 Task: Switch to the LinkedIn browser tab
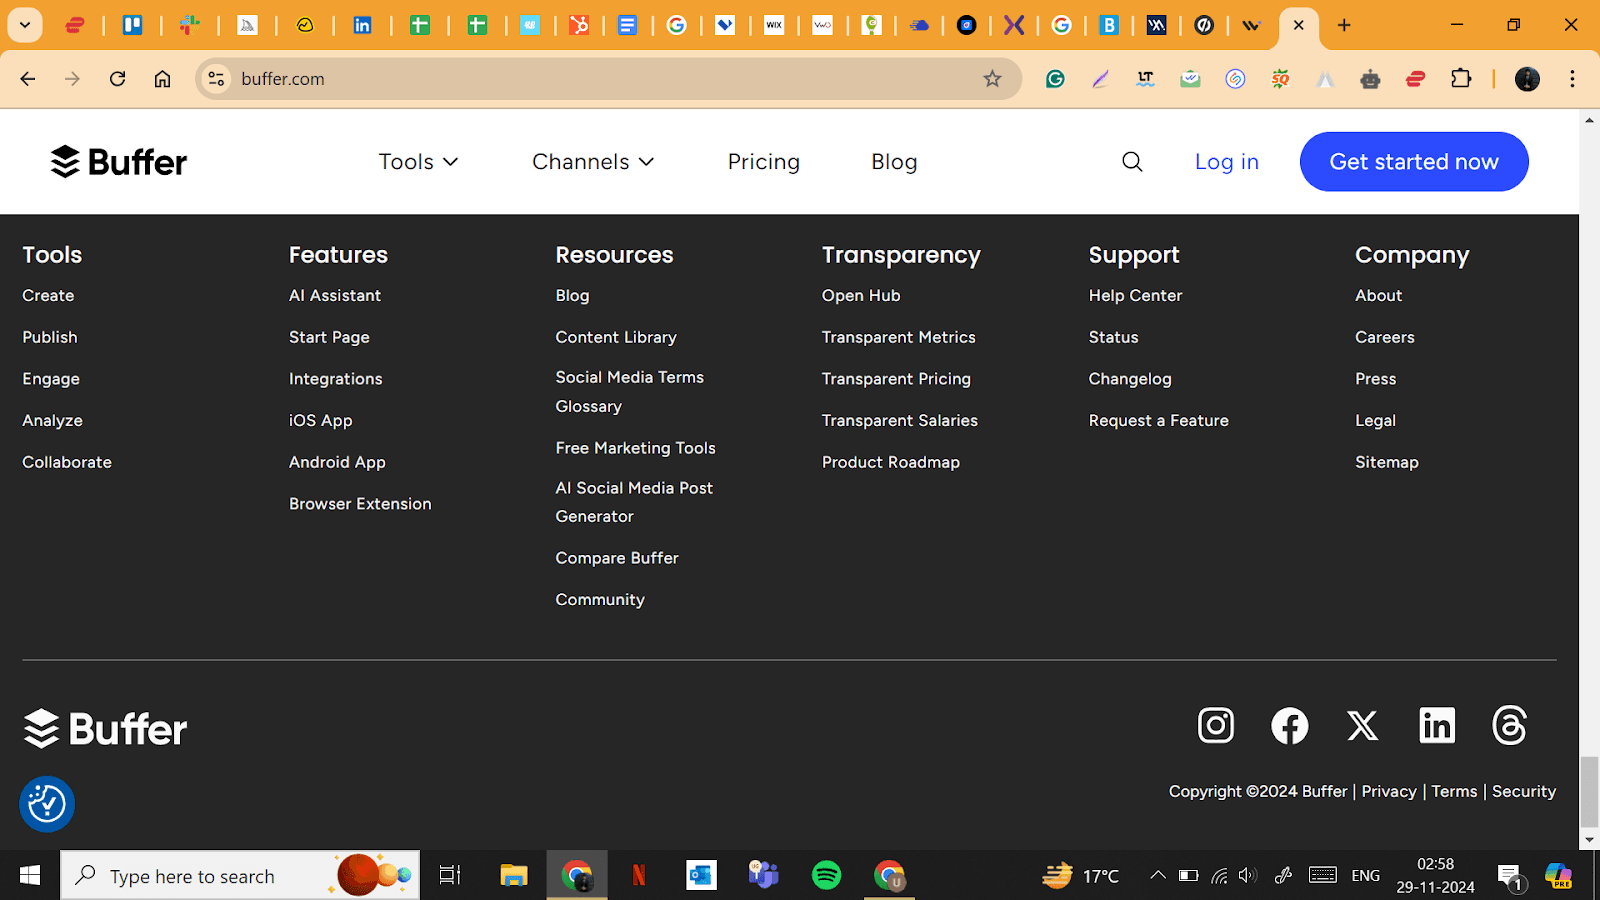pyautogui.click(x=362, y=25)
